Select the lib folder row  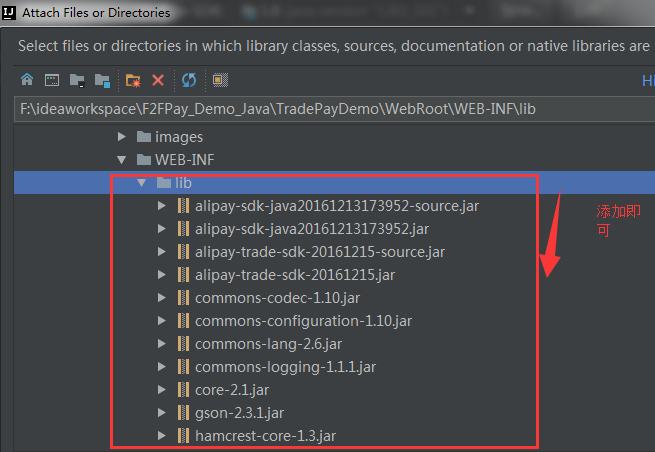coord(334,183)
